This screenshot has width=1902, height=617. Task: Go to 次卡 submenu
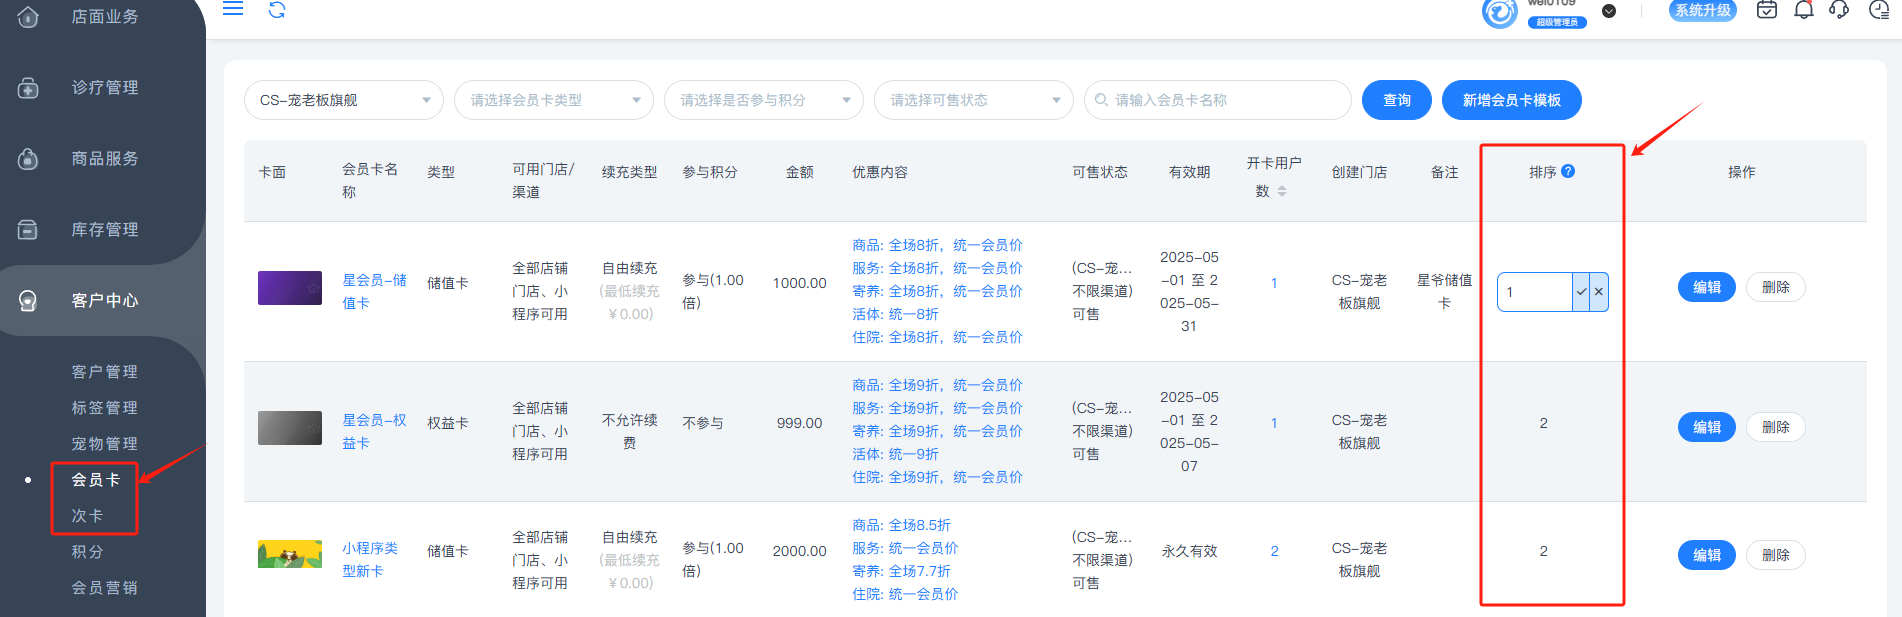pyautogui.click(x=87, y=516)
